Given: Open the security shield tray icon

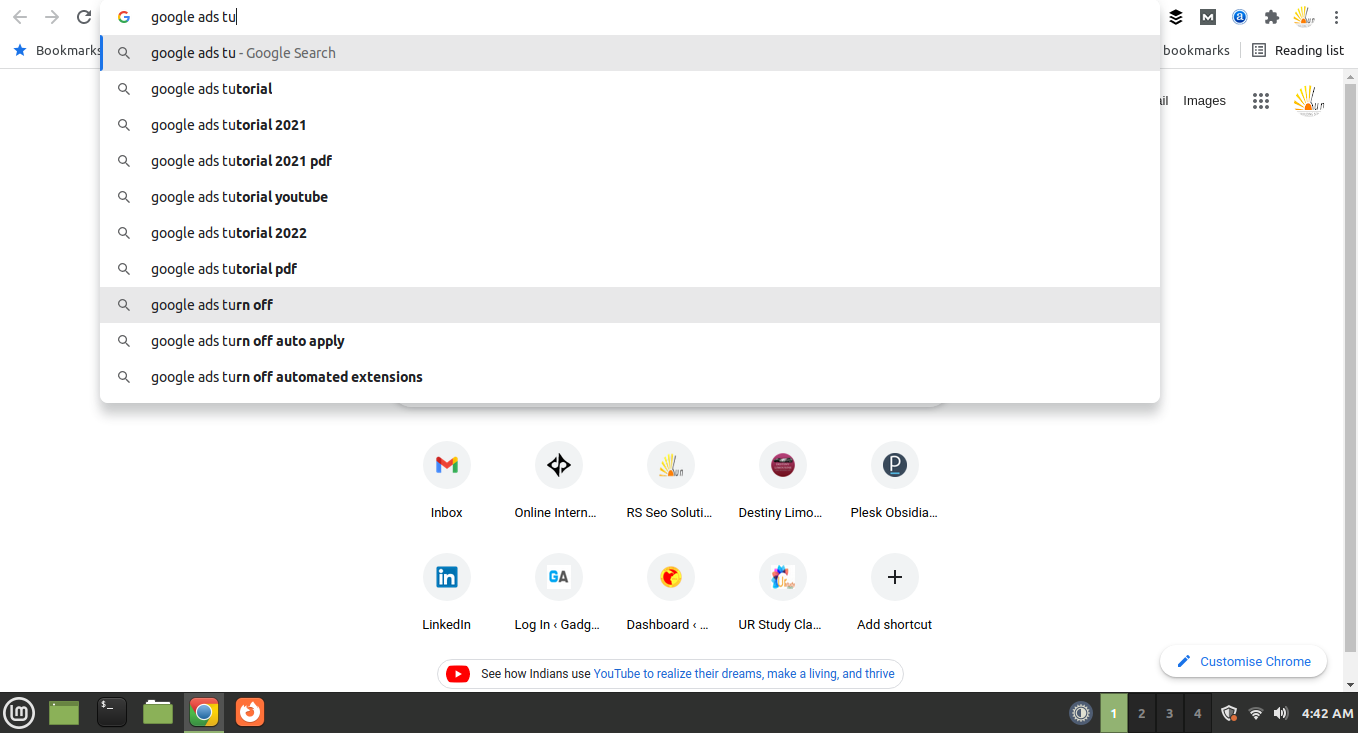Looking at the screenshot, I should (1230, 713).
